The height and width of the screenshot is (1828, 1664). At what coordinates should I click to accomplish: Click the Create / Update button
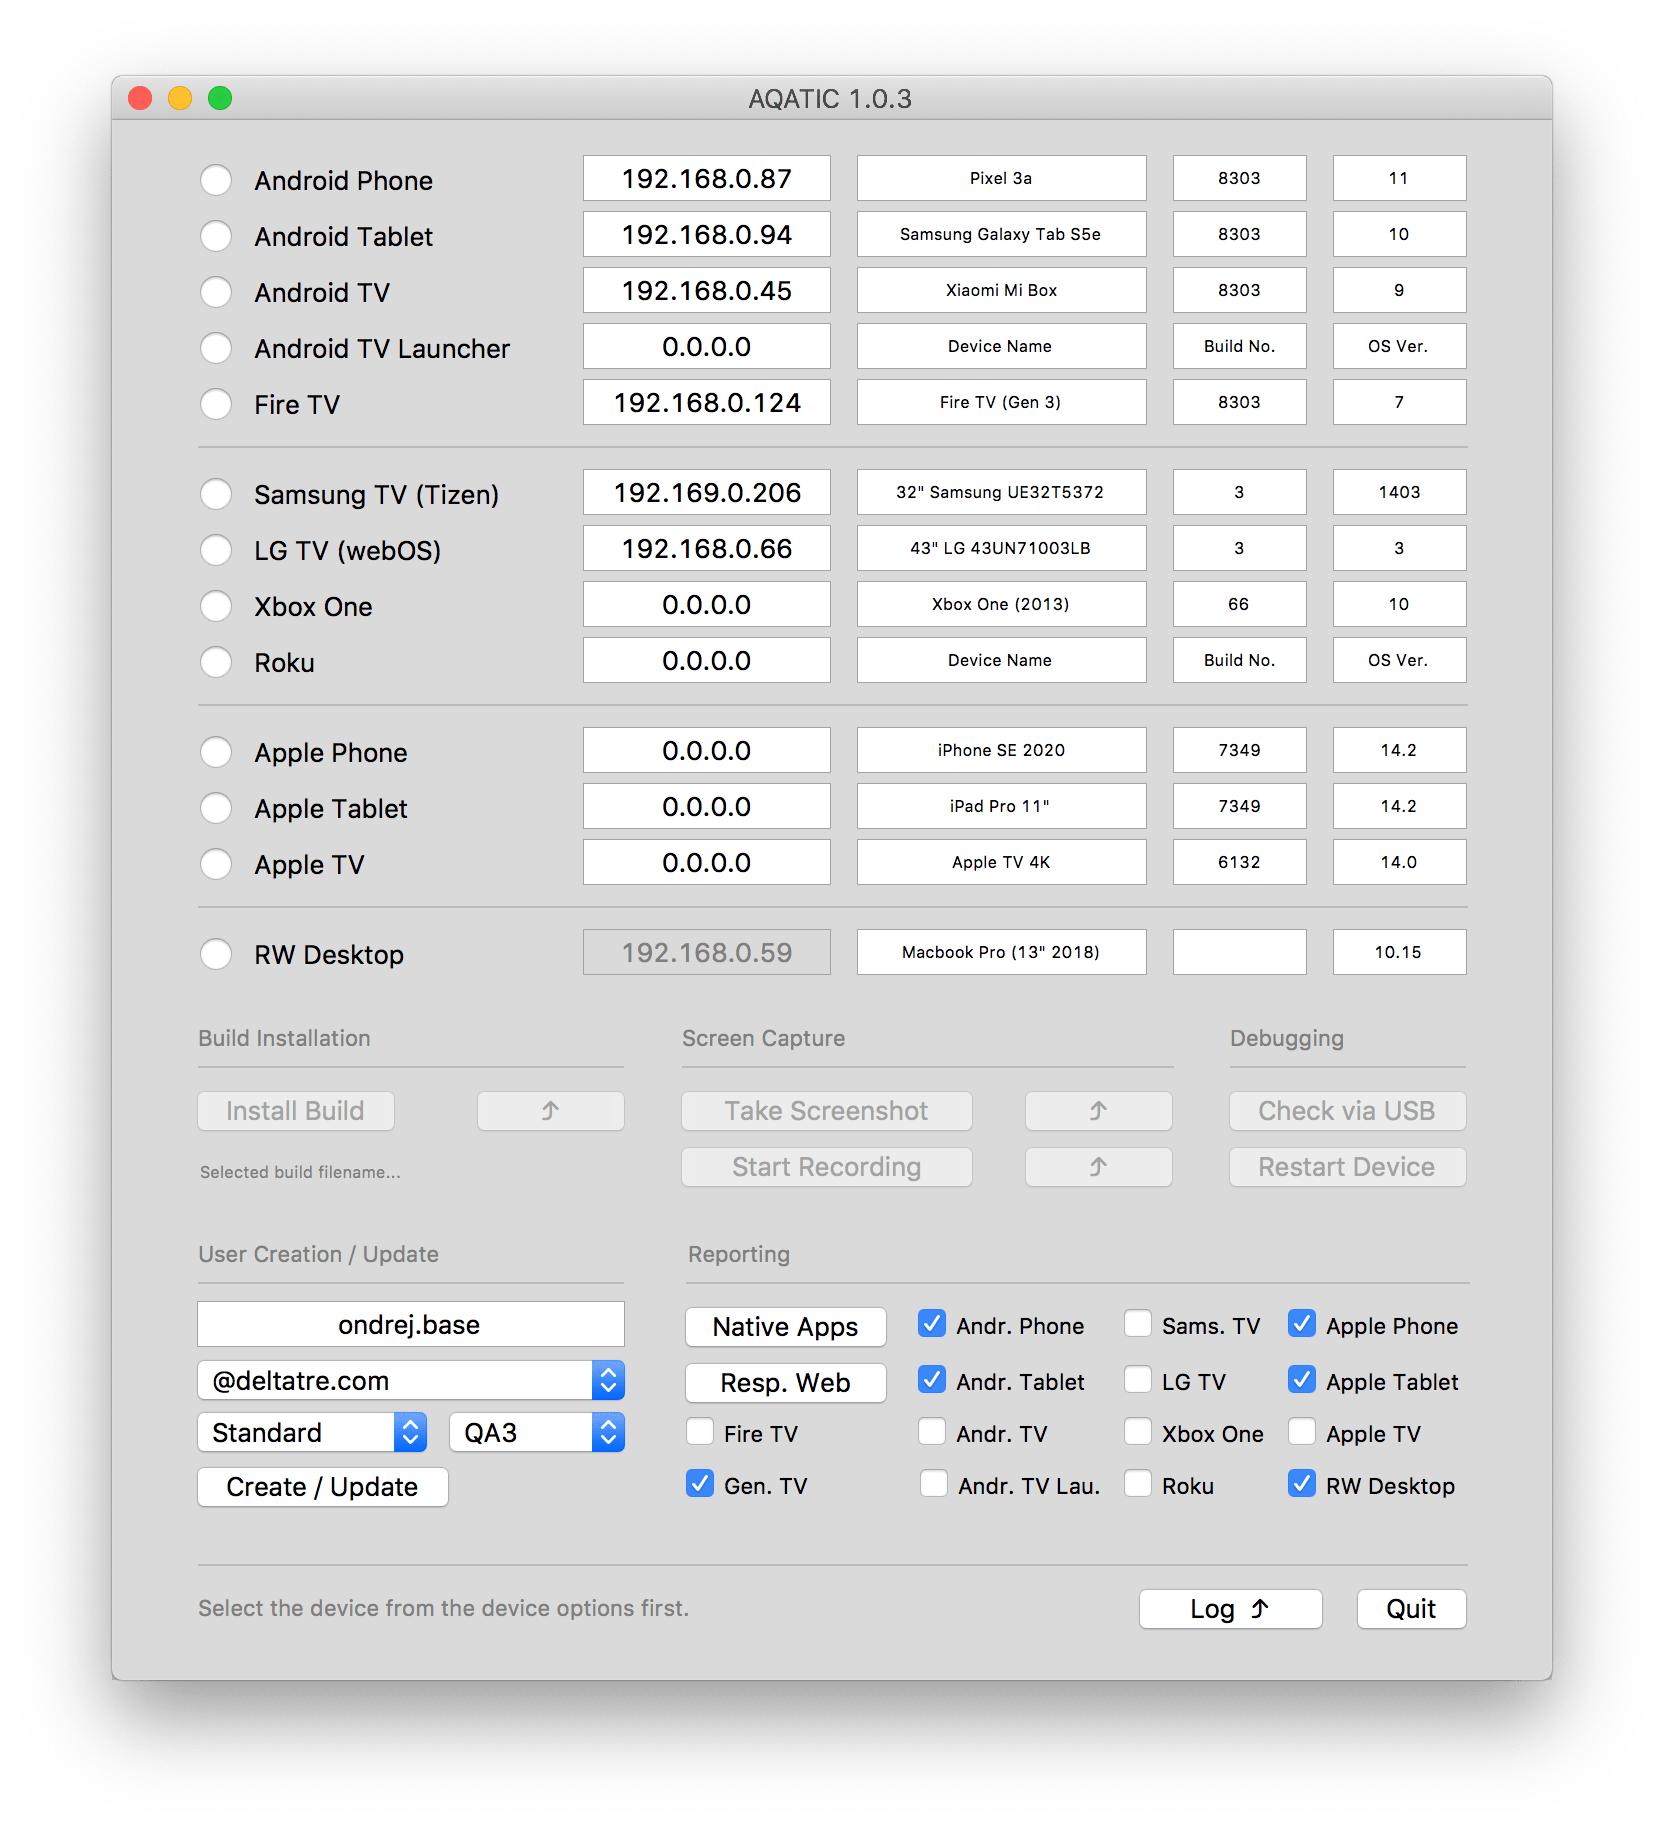323,1487
